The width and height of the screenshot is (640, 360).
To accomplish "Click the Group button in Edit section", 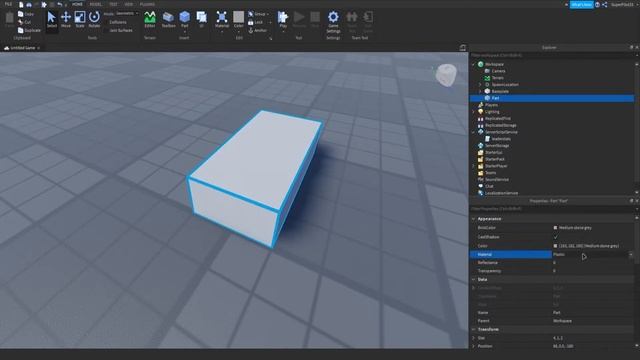I will pos(258,14).
